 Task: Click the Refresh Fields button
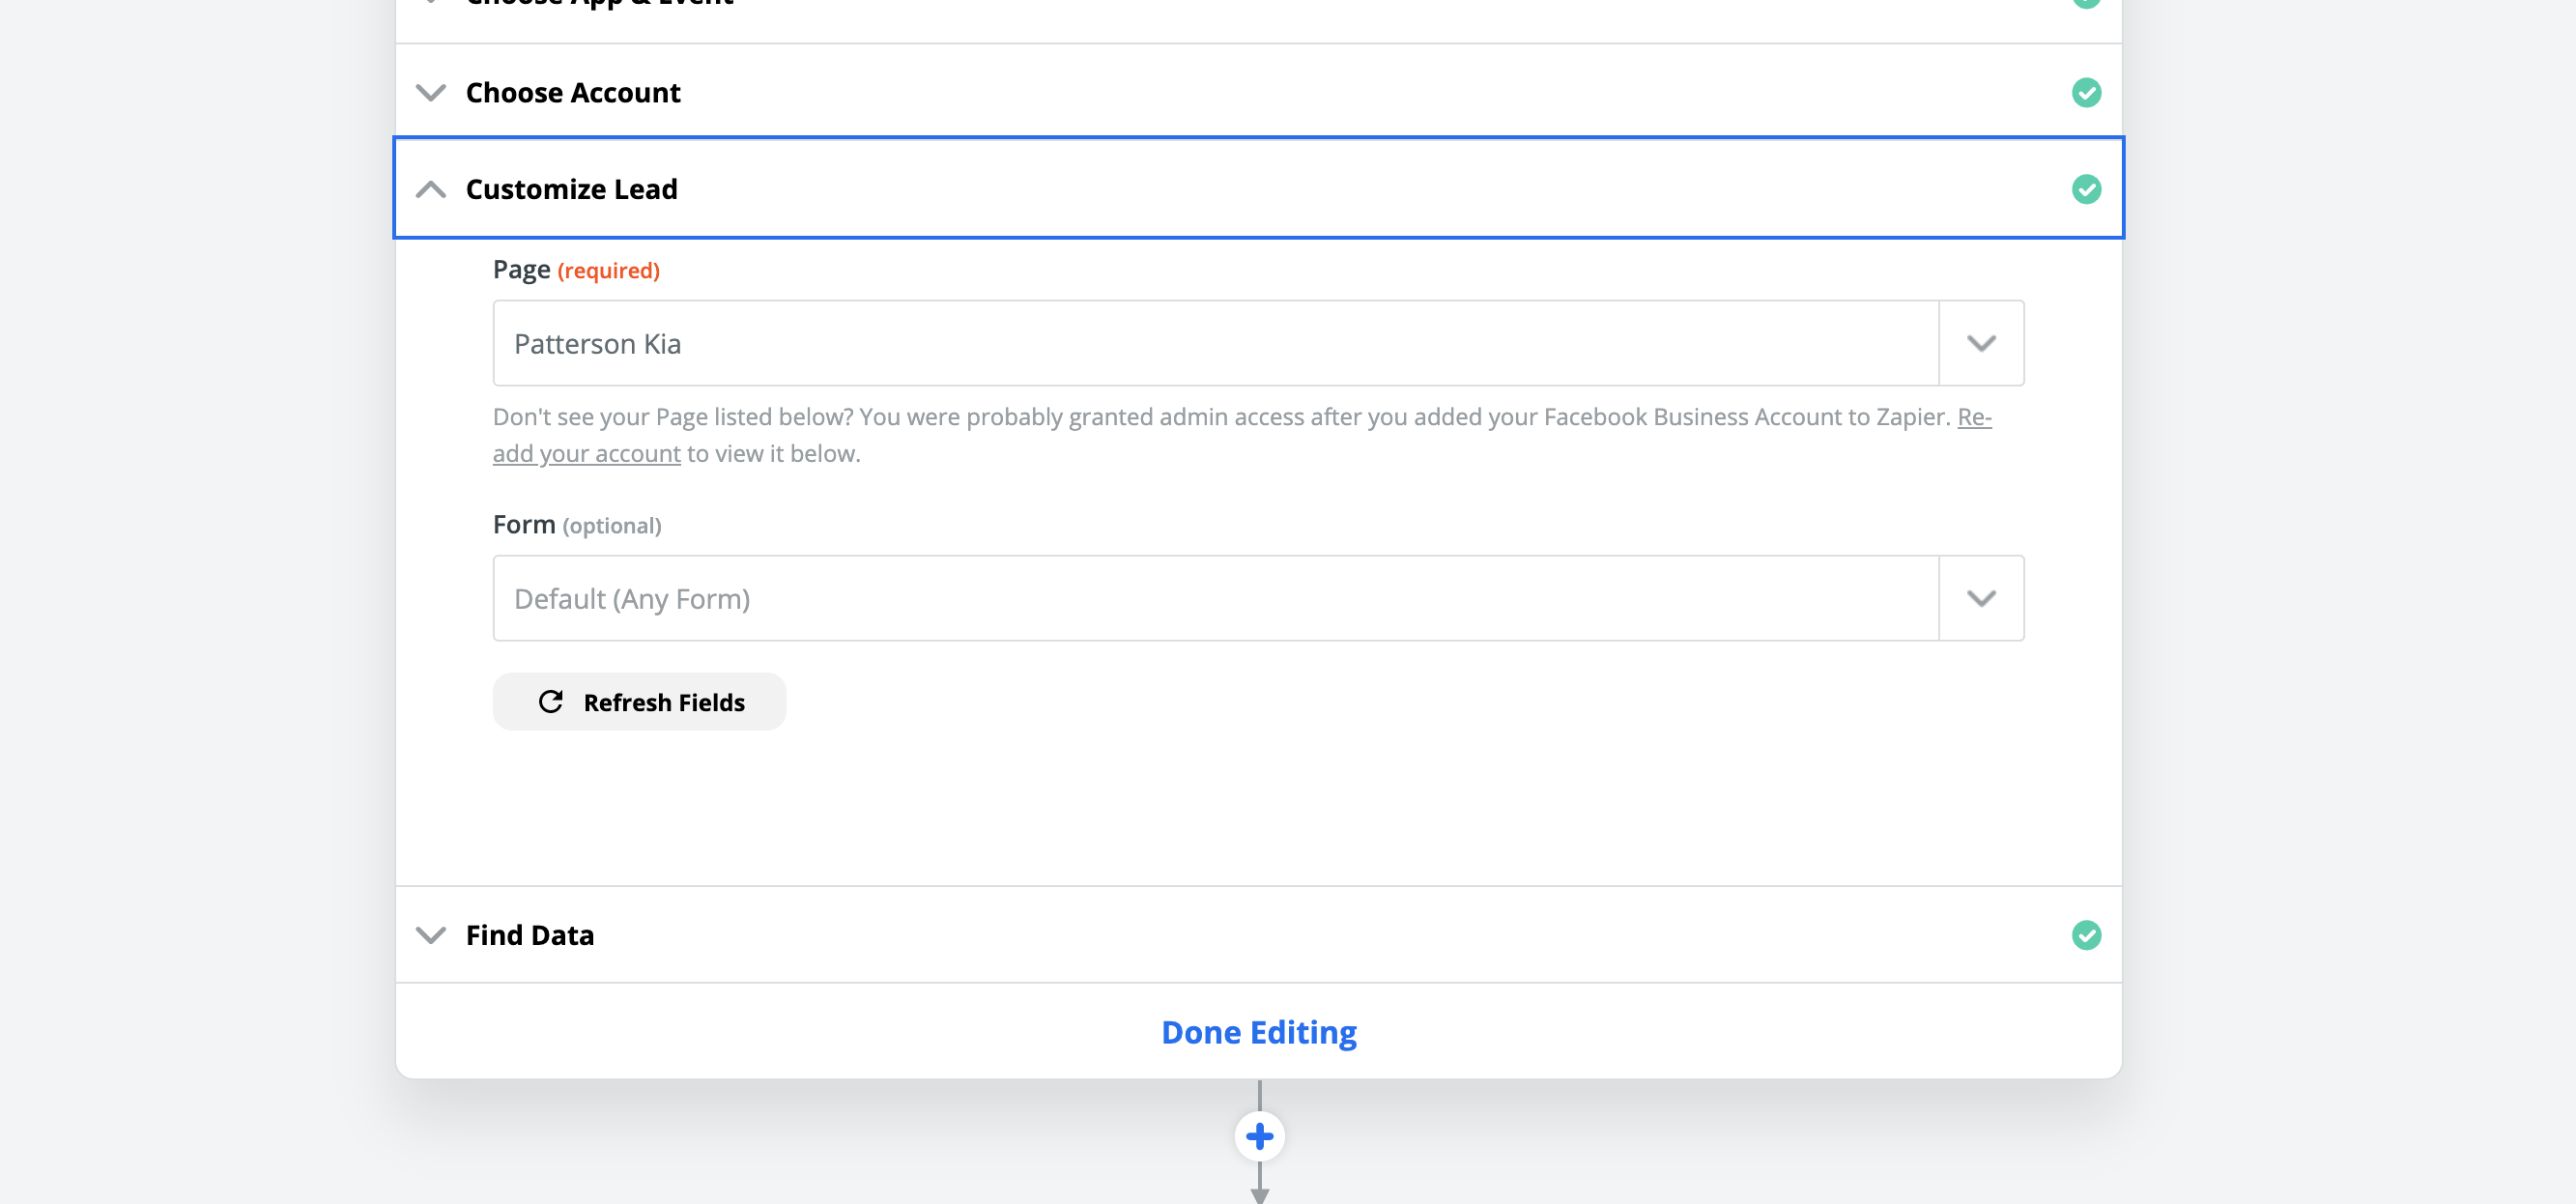pos(639,702)
